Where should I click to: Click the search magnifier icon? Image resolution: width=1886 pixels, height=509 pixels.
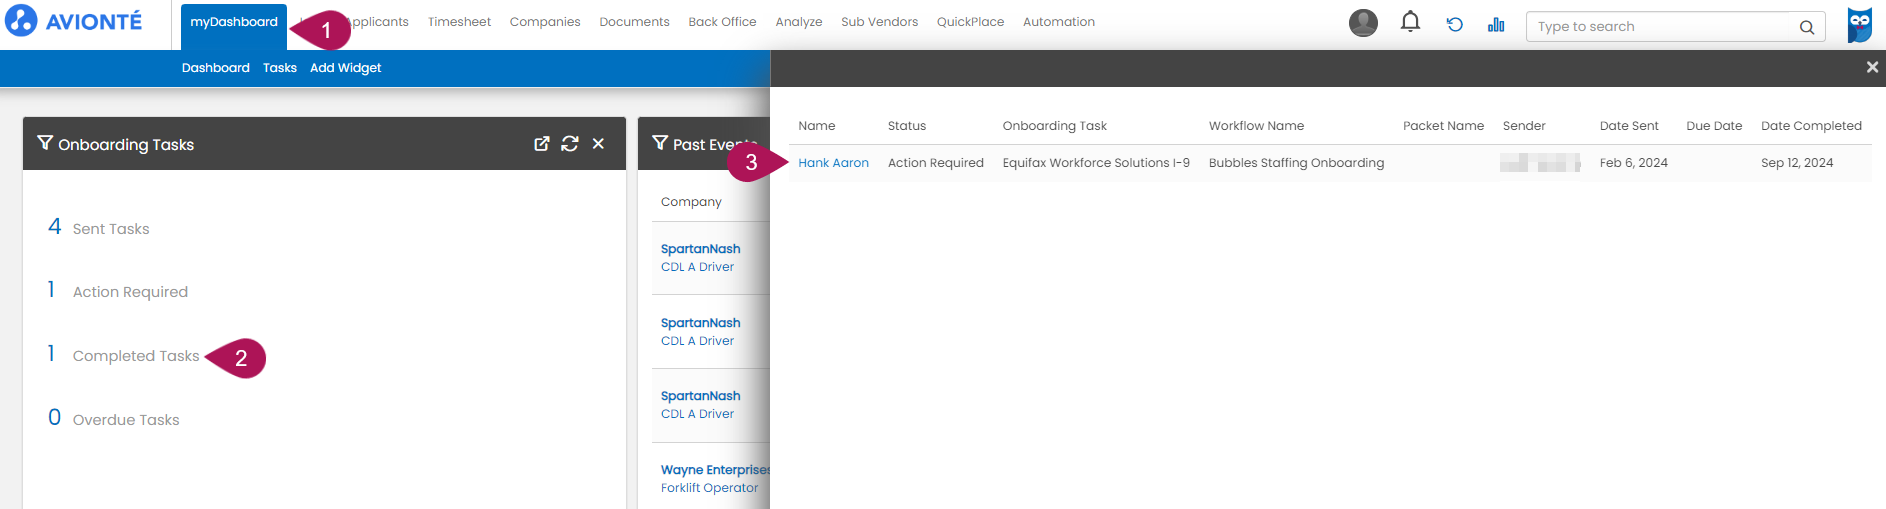click(x=1807, y=27)
